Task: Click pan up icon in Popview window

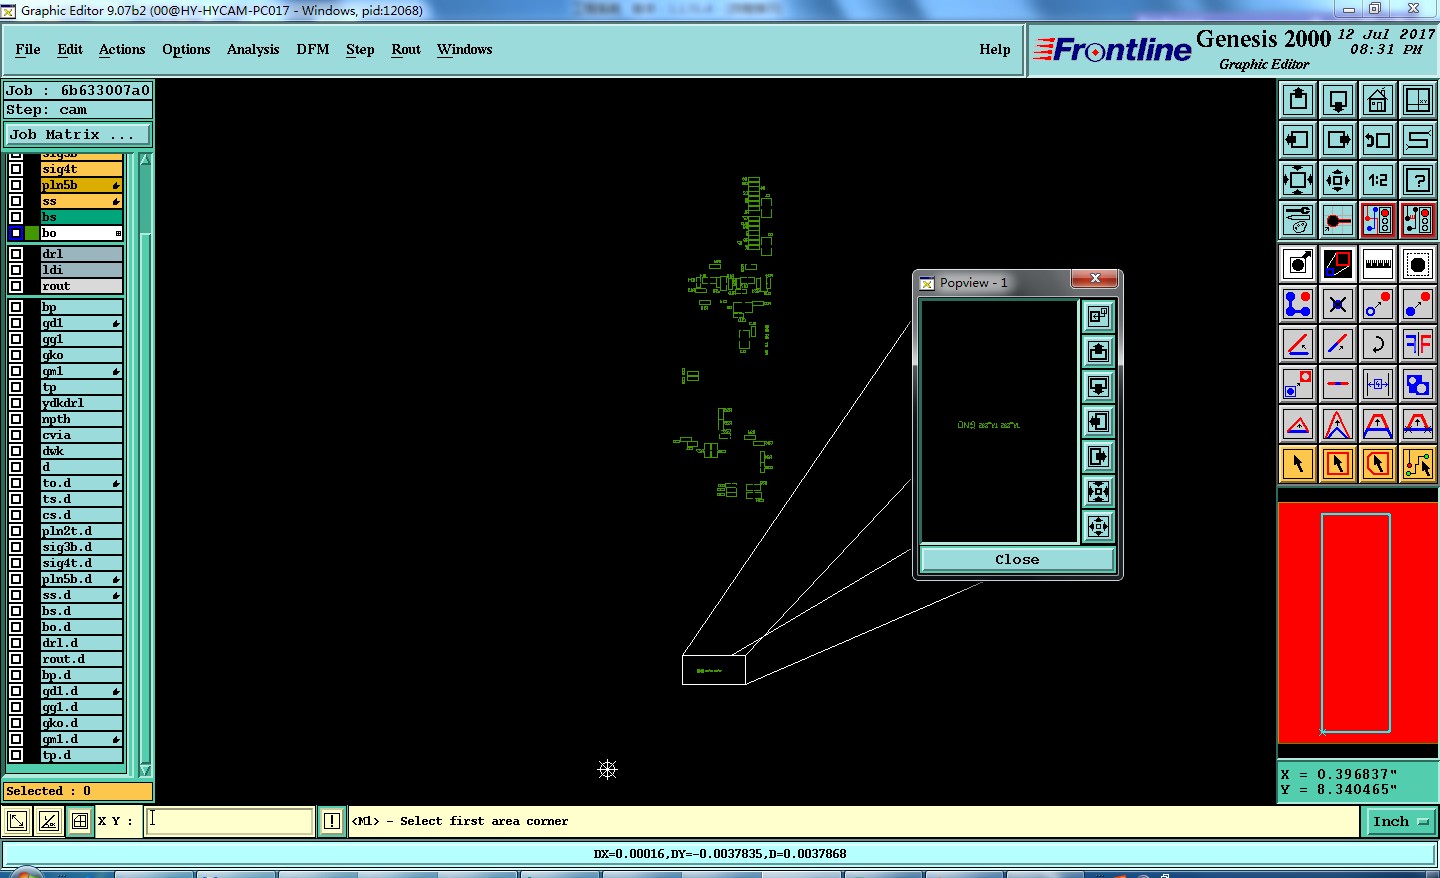Action: pos(1098,351)
